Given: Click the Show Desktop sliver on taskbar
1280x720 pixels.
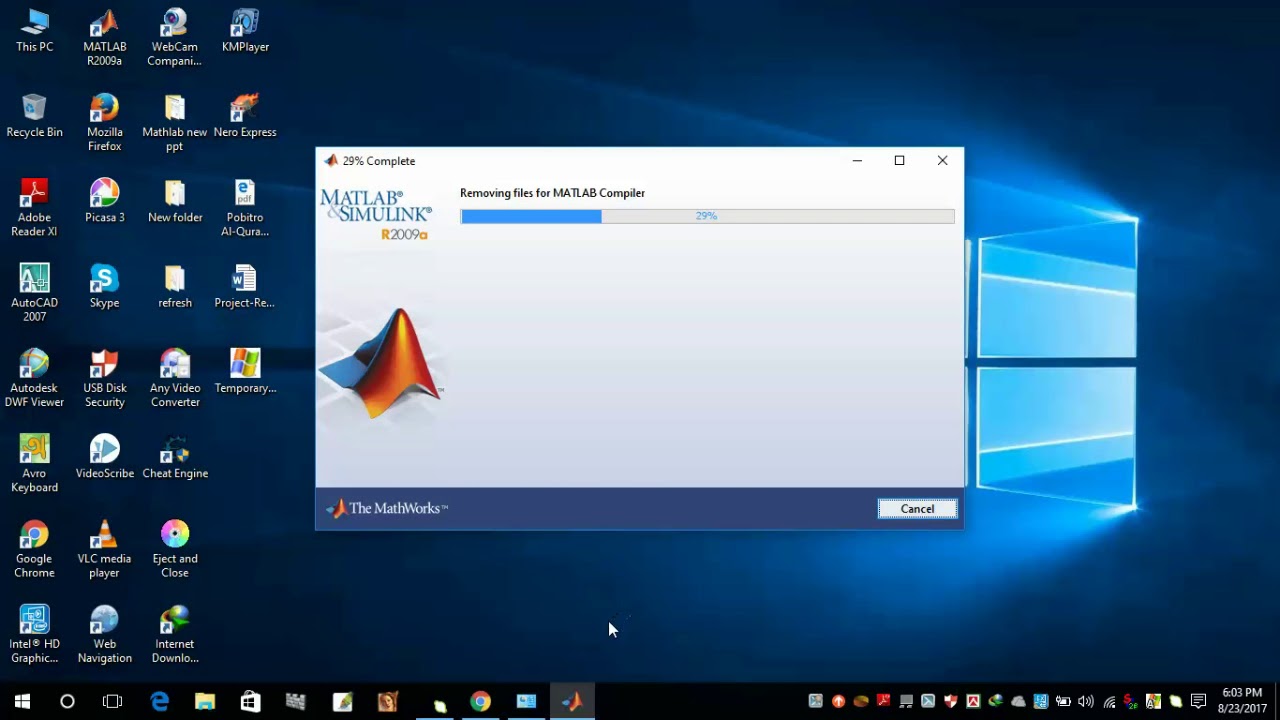Looking at the screenshot, I should pos(1277,702).
